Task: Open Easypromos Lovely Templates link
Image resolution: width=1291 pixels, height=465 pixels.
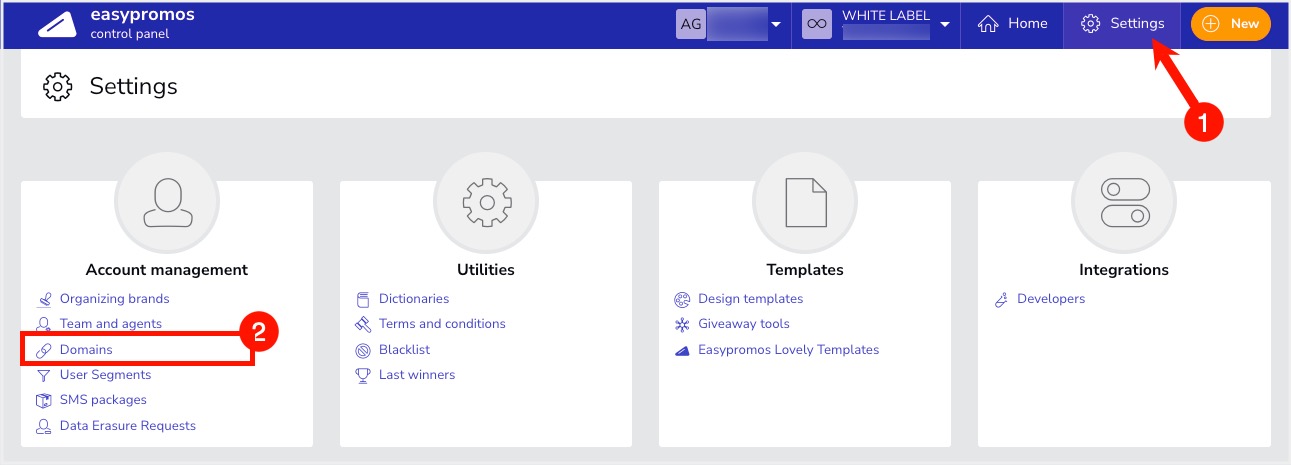Action: pos(788,350)
